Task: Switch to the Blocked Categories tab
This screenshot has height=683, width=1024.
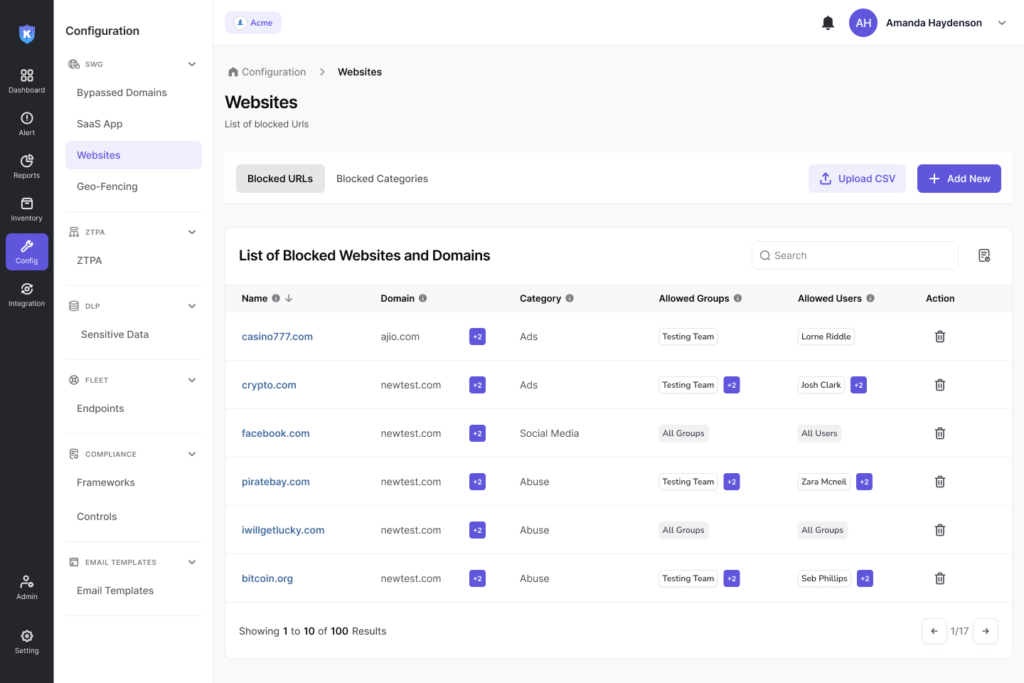Action: 382,178
